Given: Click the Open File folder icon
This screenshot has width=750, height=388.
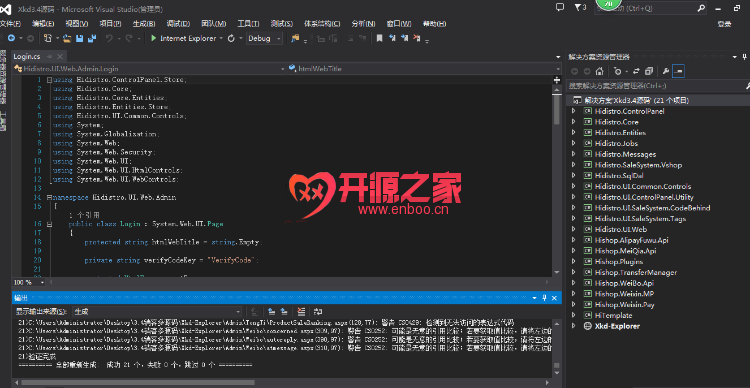Looking at the screenshot, I should point(67,38).
